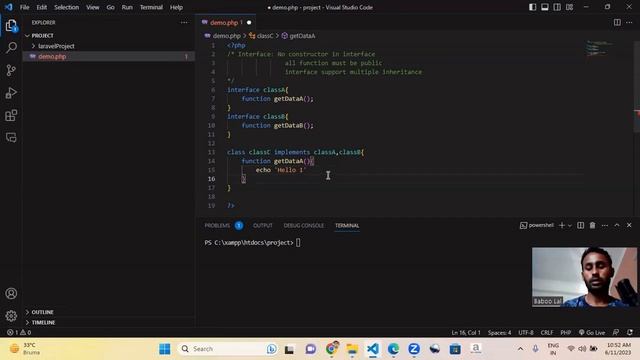
Task: Open Microsoft Edge from the taskbar
Action: [x=393, y=349]
